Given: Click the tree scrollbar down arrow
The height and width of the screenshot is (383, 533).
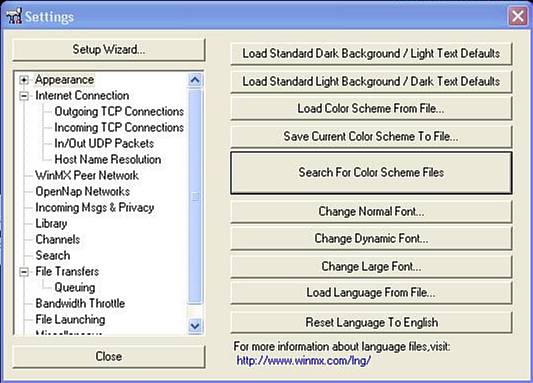Looking at the screenshot, I should tap(195, 326).
